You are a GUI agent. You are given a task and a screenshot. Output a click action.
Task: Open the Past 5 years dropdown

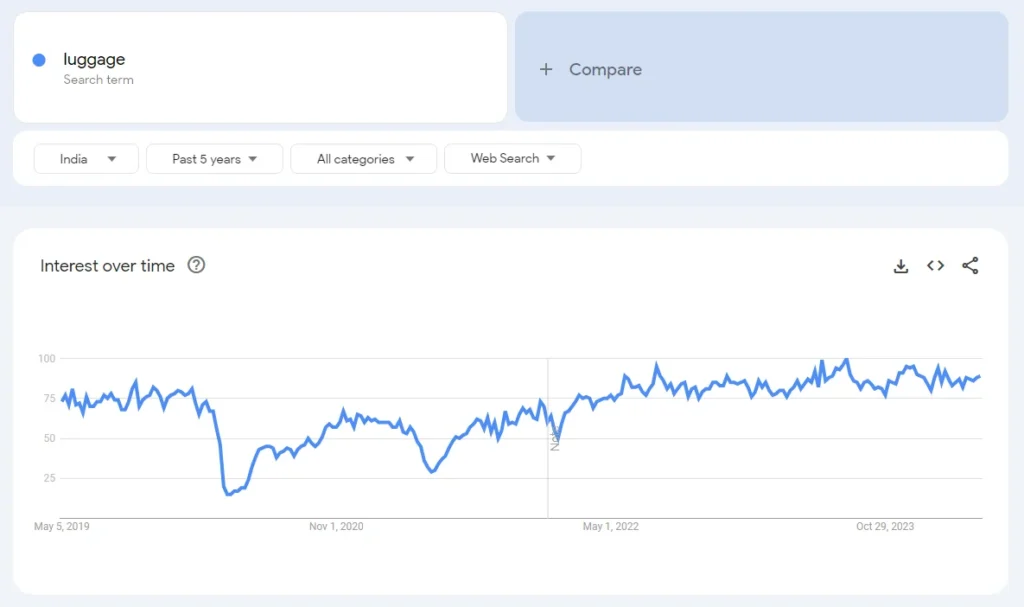click(x=214, y=159)
